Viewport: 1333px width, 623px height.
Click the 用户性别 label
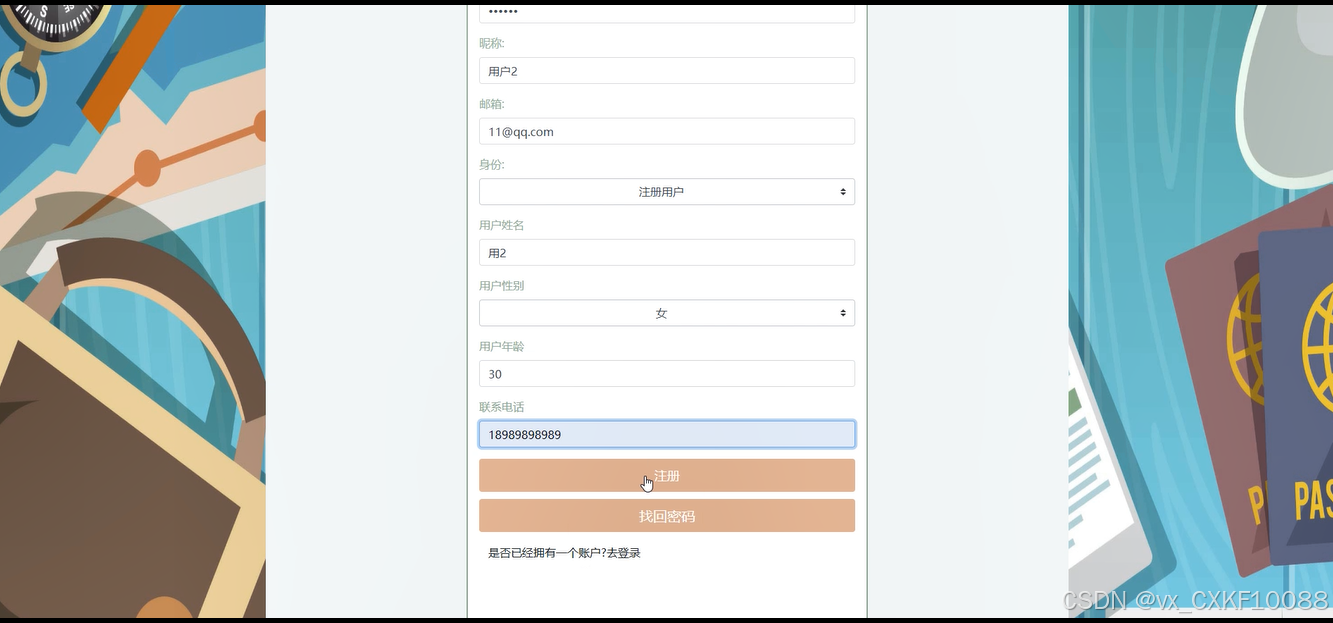502,286
